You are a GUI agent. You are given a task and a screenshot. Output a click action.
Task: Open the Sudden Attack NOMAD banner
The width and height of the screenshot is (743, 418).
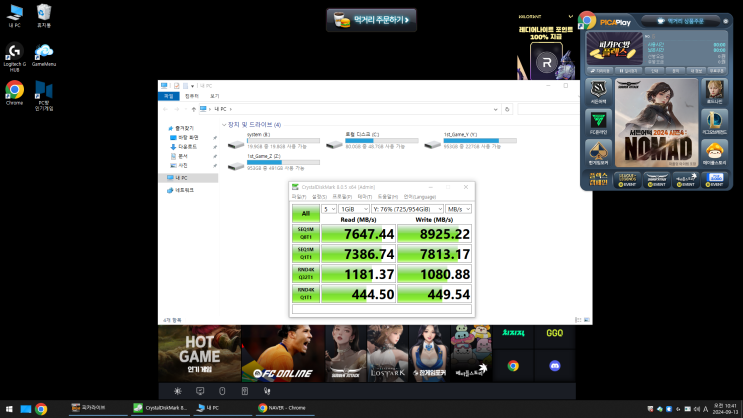pos(656,123)
